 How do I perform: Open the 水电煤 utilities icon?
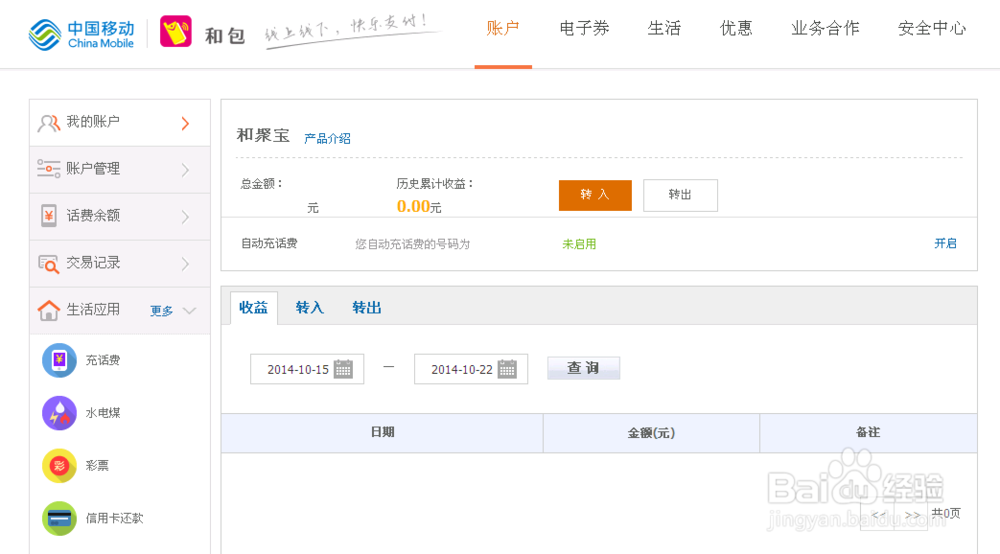coord(59,413)
